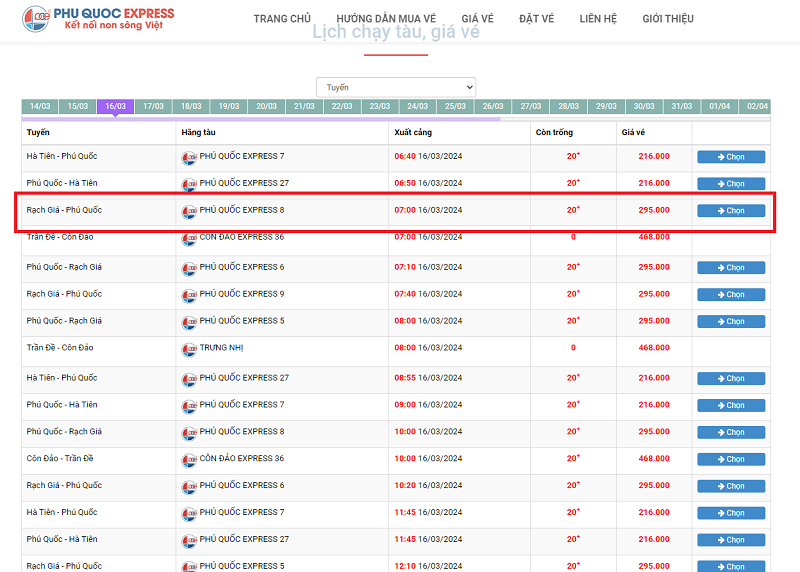Open the Trang Chủ menu item

point(282,19)
